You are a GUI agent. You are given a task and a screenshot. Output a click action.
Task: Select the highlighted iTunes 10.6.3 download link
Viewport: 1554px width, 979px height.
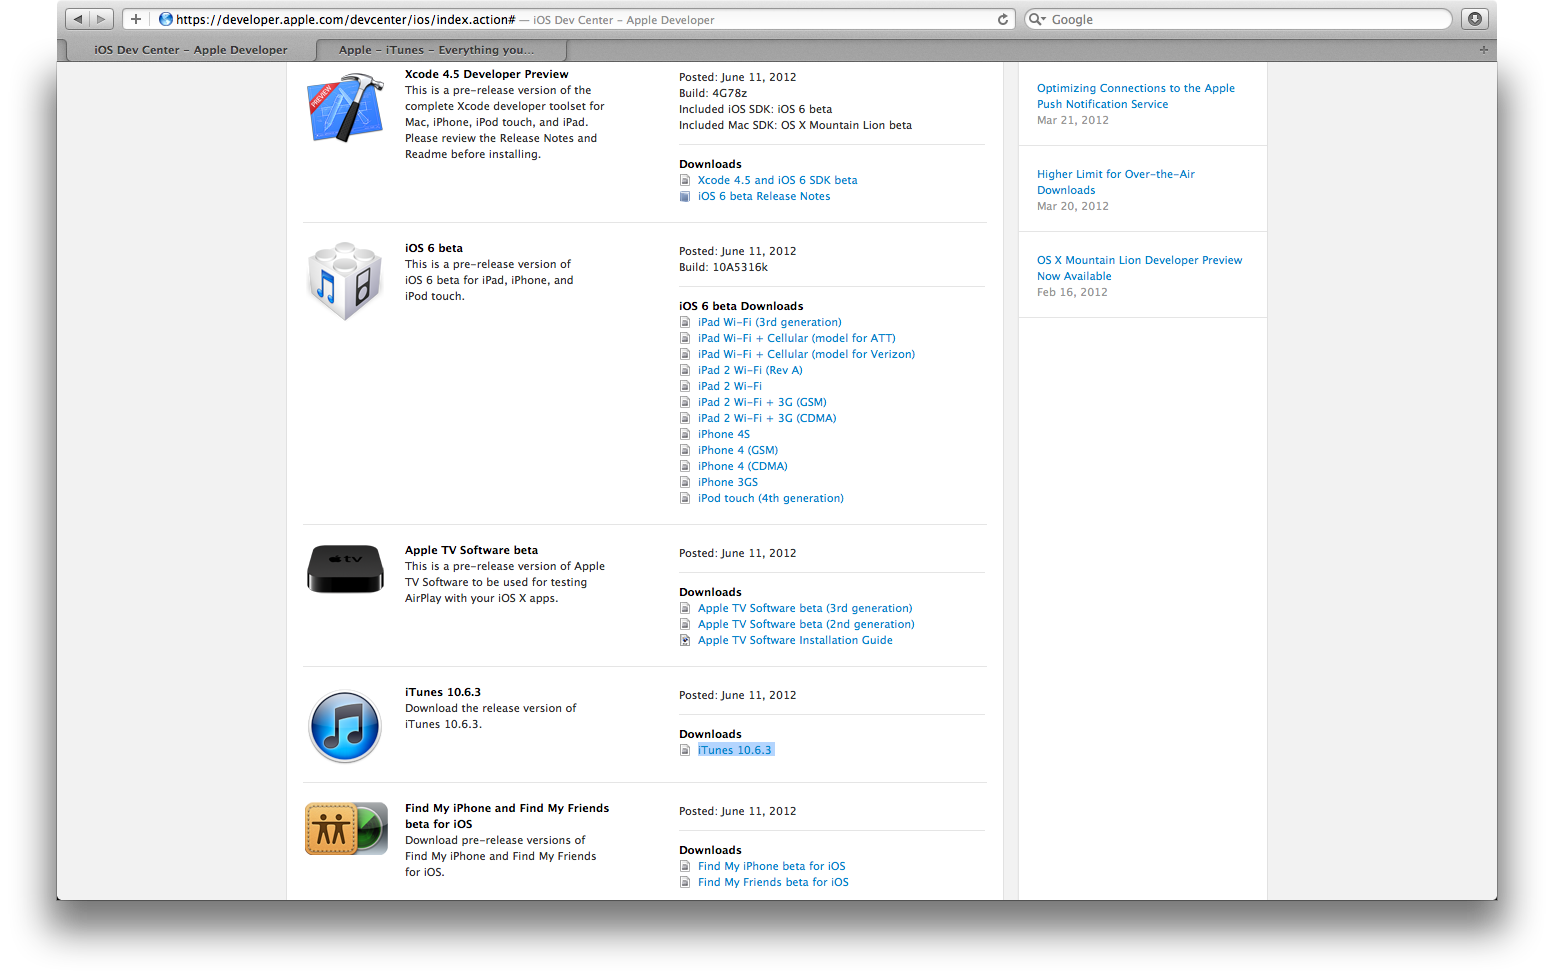pyautogui.click(x=735, y=749)
